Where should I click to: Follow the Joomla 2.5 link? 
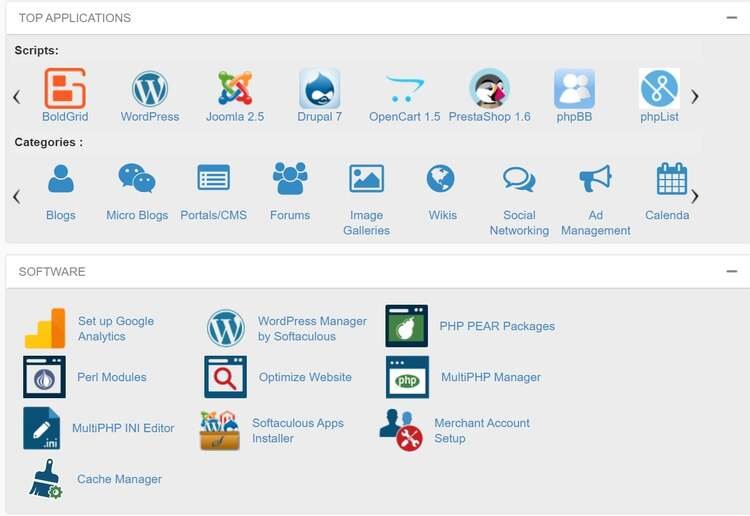point(235,117)
